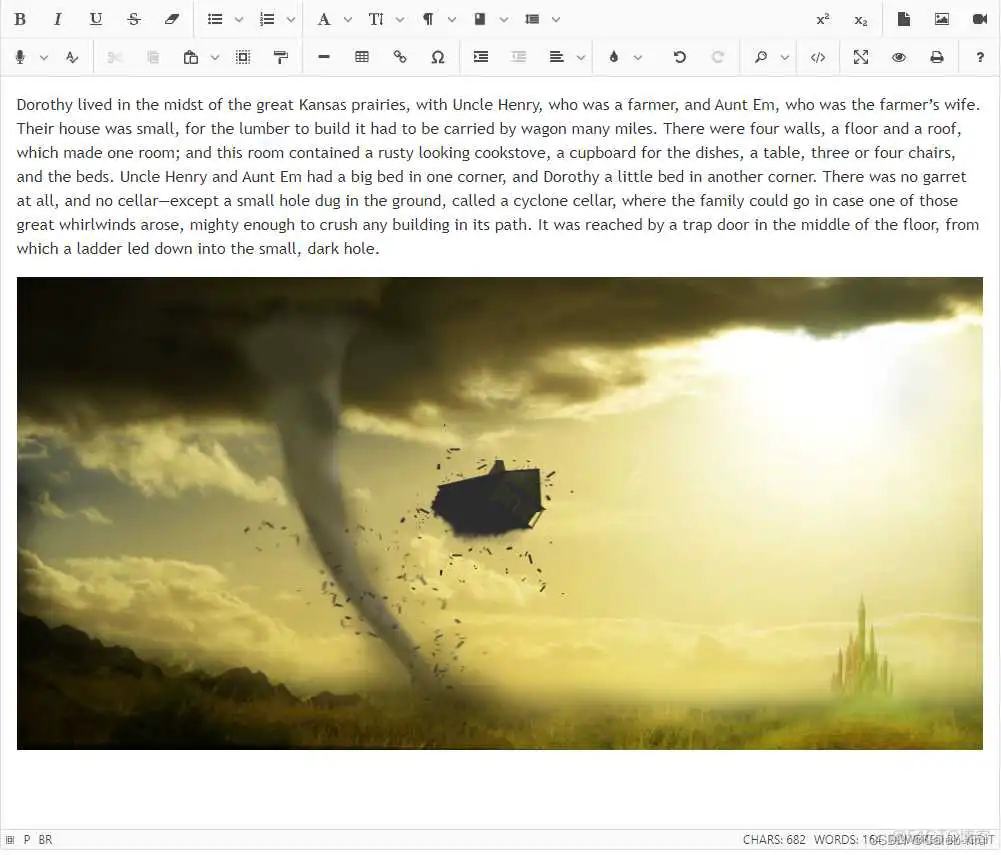Open the color drop fill picker
This screenshot has height=855, width=1001.
pos(614,57)
